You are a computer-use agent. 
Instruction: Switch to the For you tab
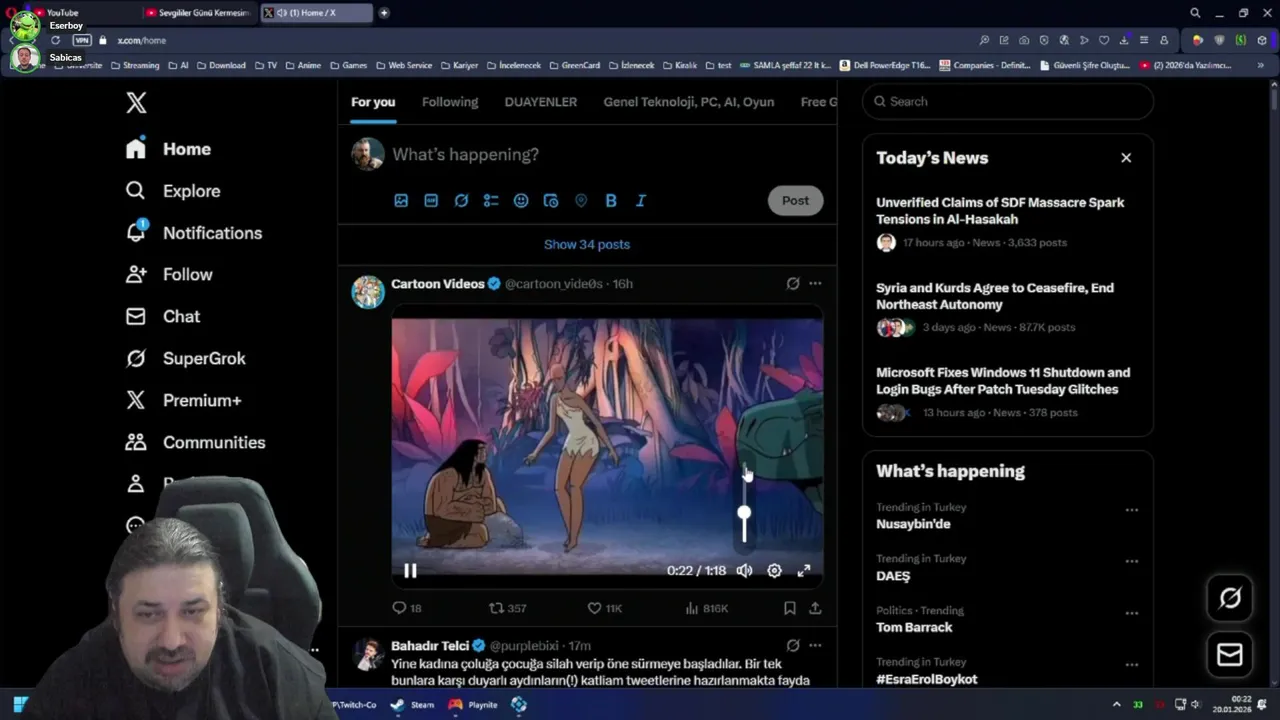pyautogui.click(x=373, y=102)
